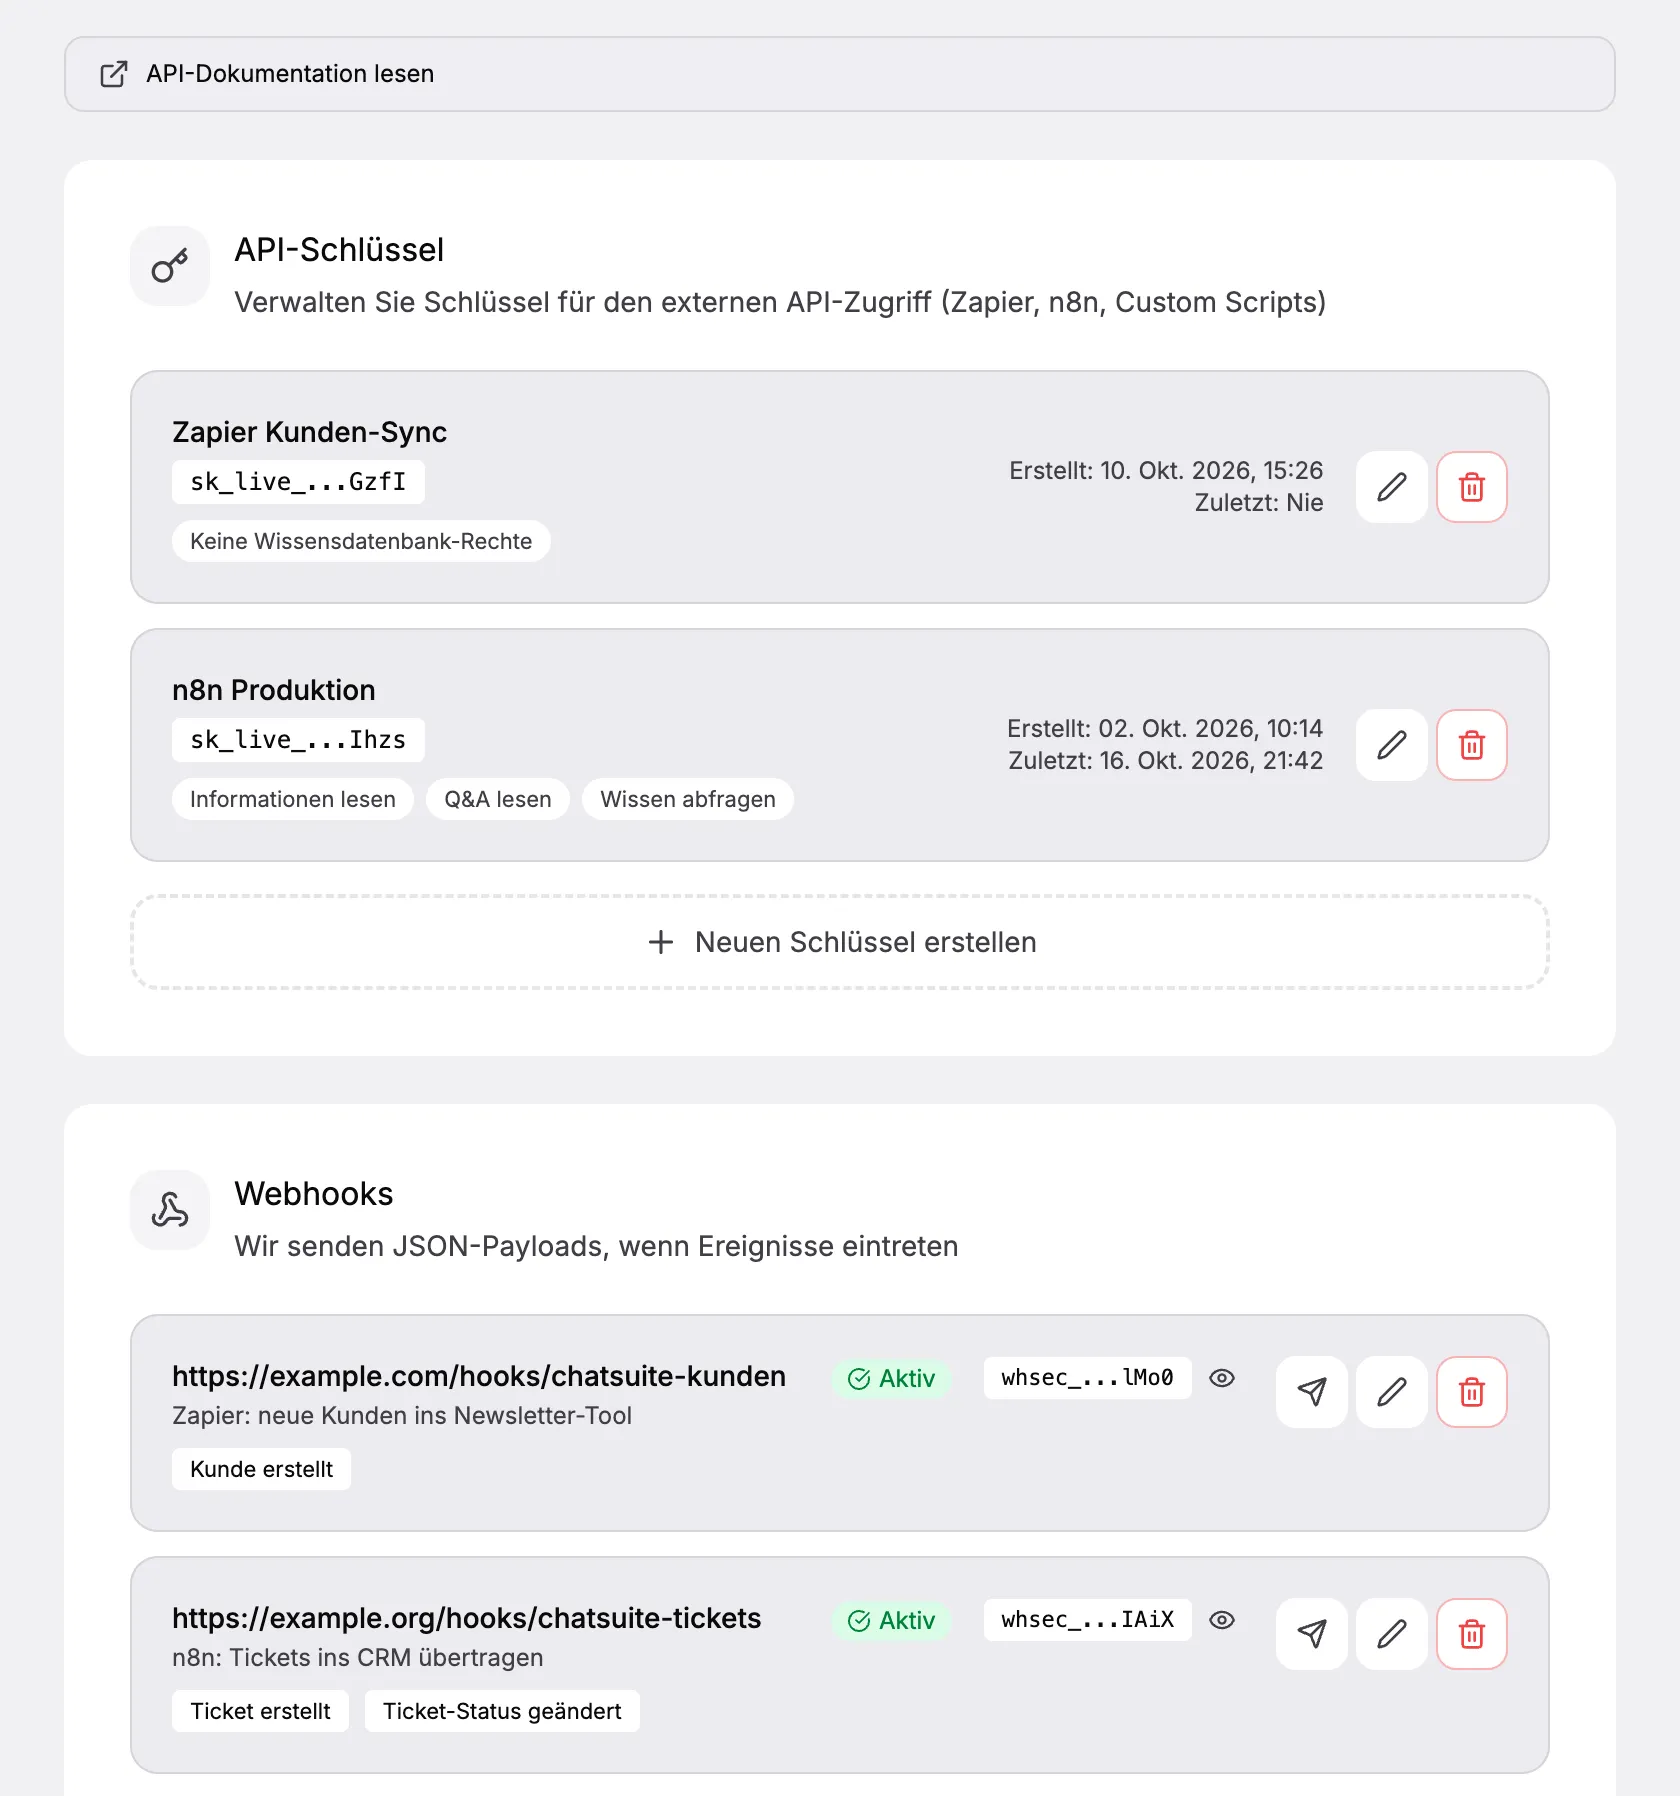Click the n8n Produktion key name
Viewport: 1680px width, 1796px height.
coord(274,690)
